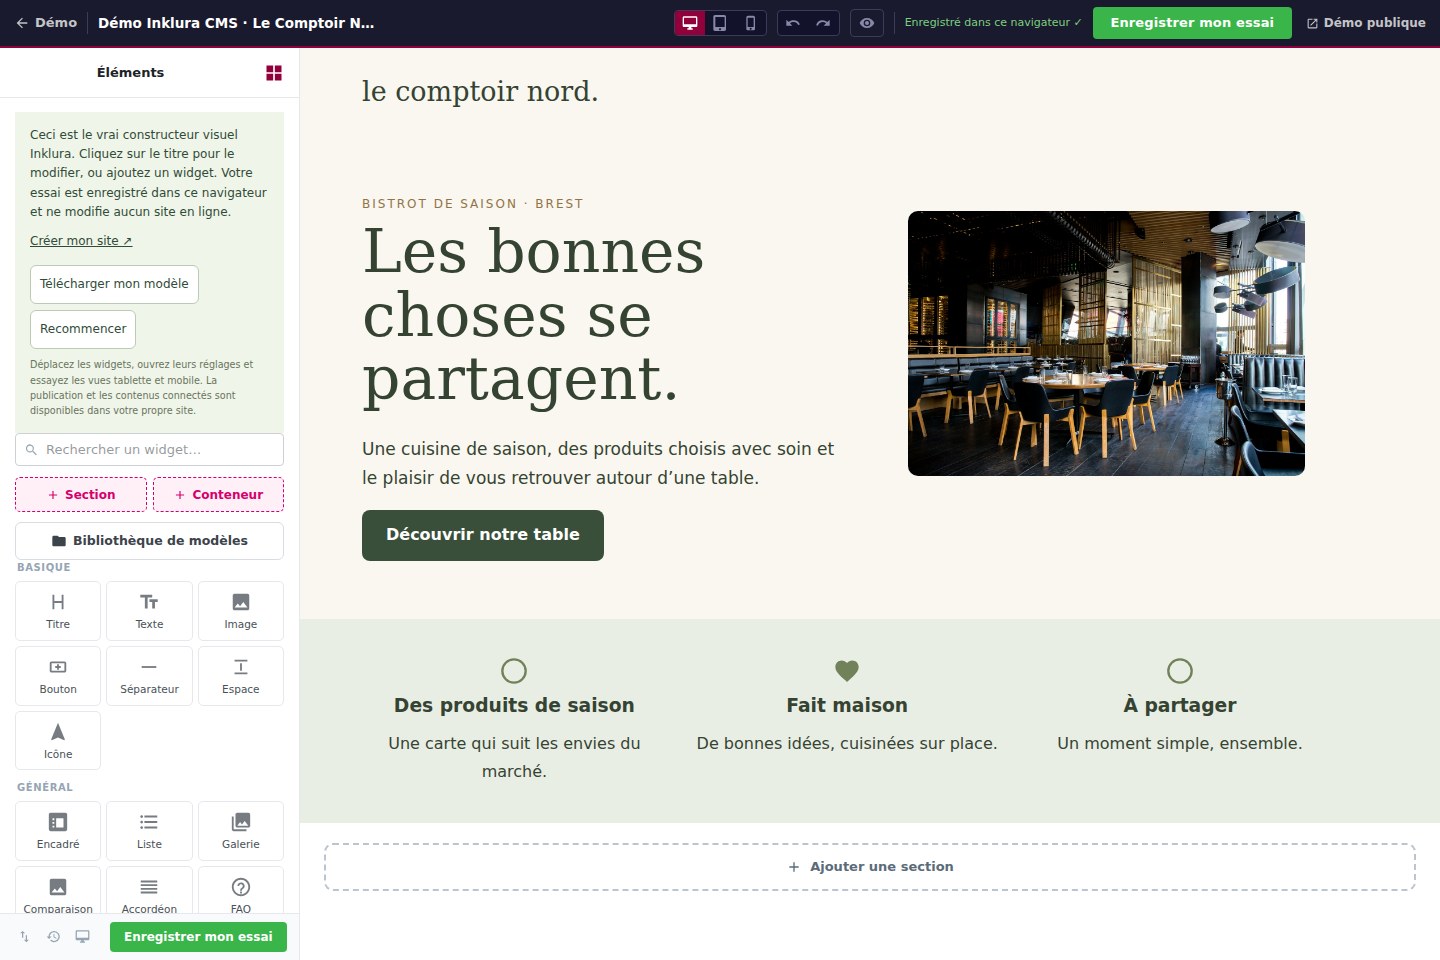Click Télécharger mon modèle button
The height and width of the screenshot is (960, 1440).
(x=114, y=284)
